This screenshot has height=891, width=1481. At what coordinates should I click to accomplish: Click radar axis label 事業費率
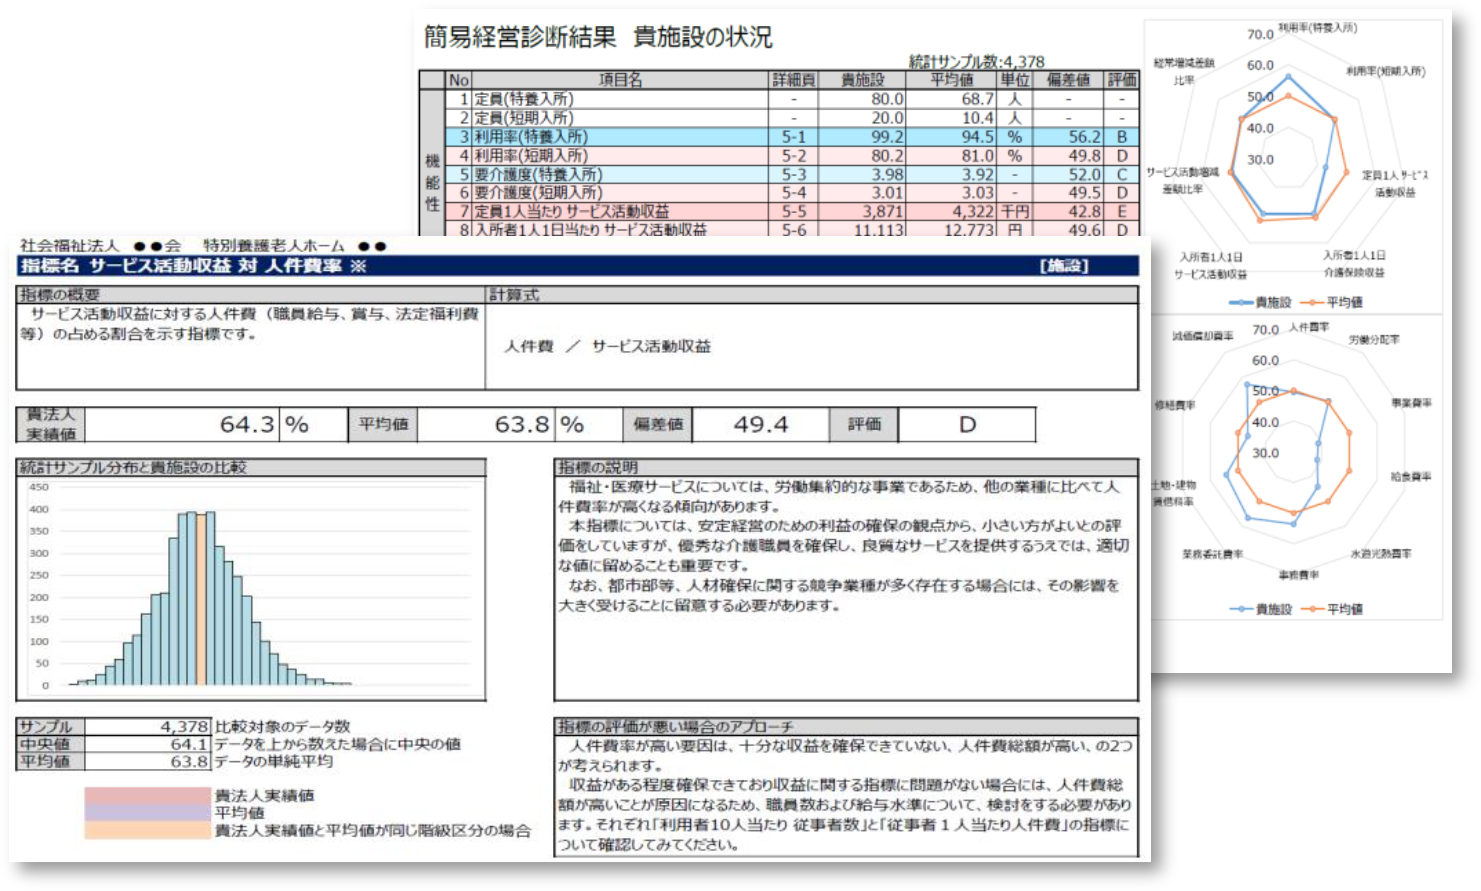pos(1411,403)
